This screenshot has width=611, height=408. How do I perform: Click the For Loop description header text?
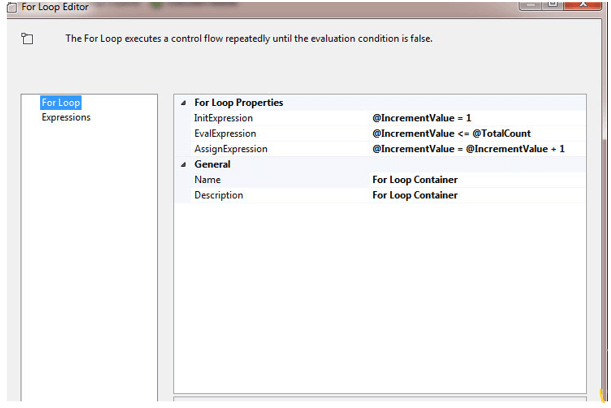[248, 39]
